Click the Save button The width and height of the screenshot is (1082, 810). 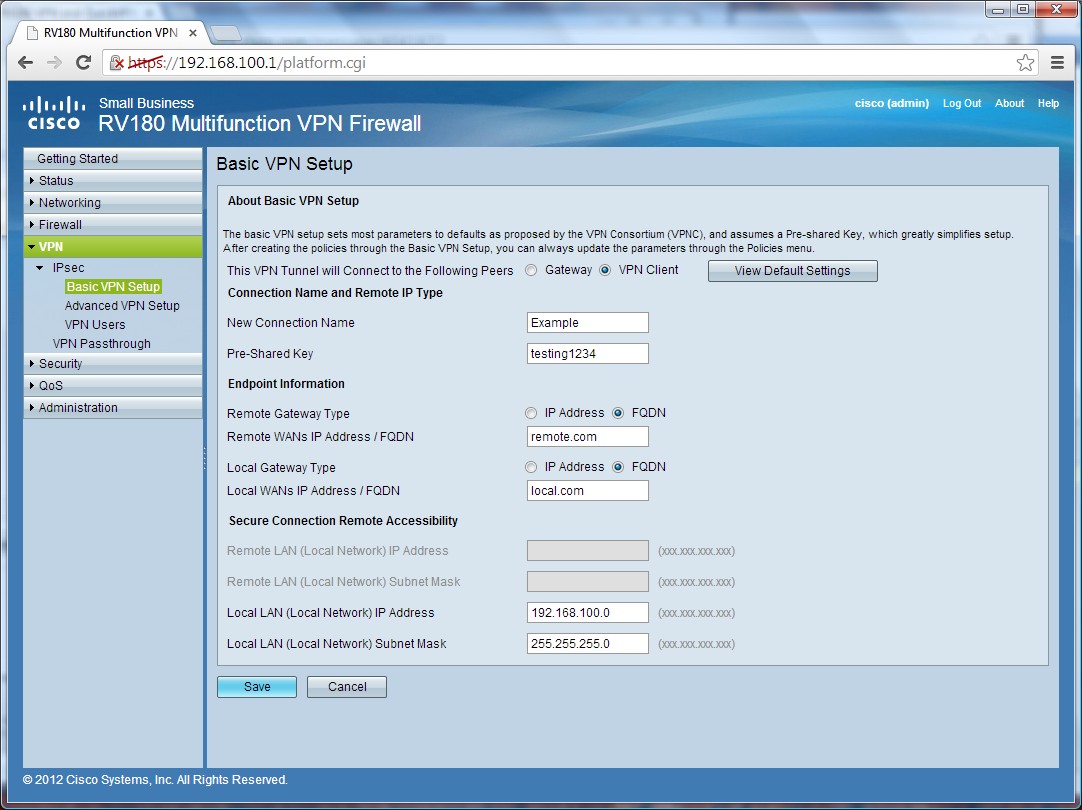click(257, 687)
